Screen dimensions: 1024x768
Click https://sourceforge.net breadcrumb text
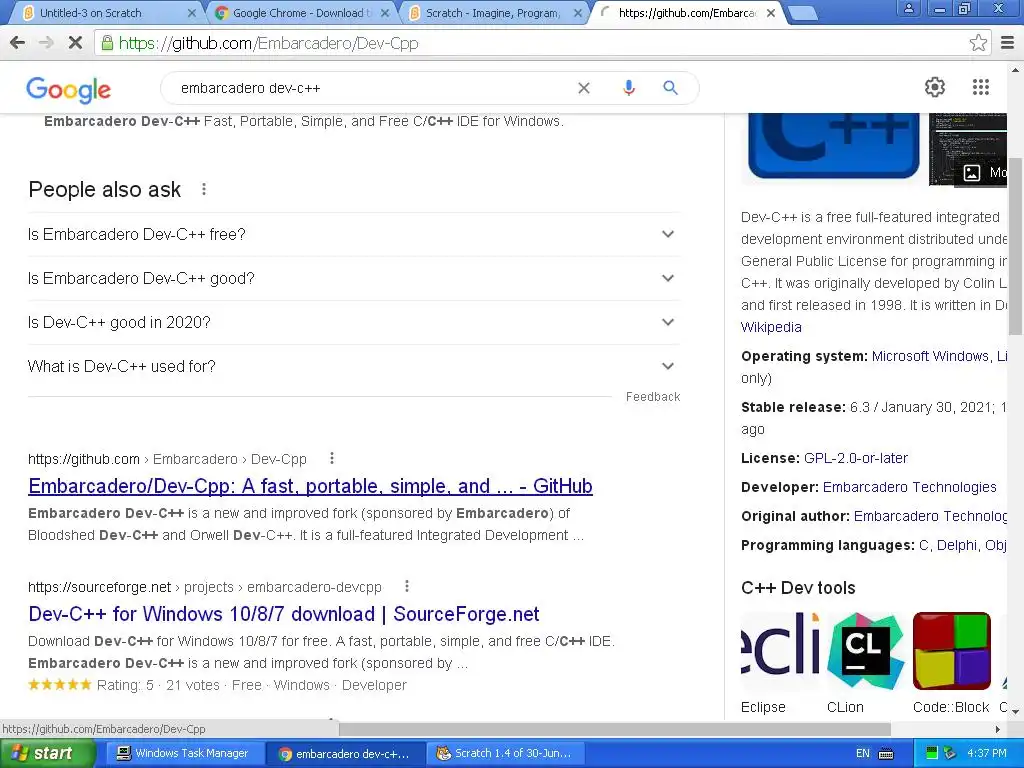99,587
